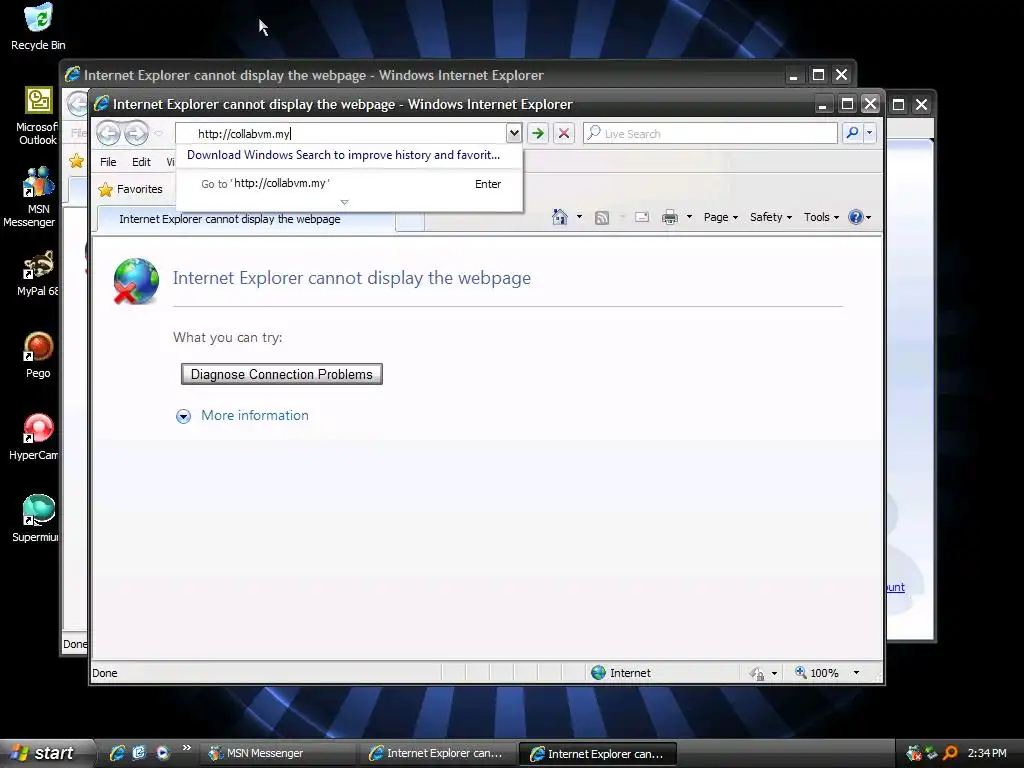Open the Page dropdown menu

coord(720,217)
